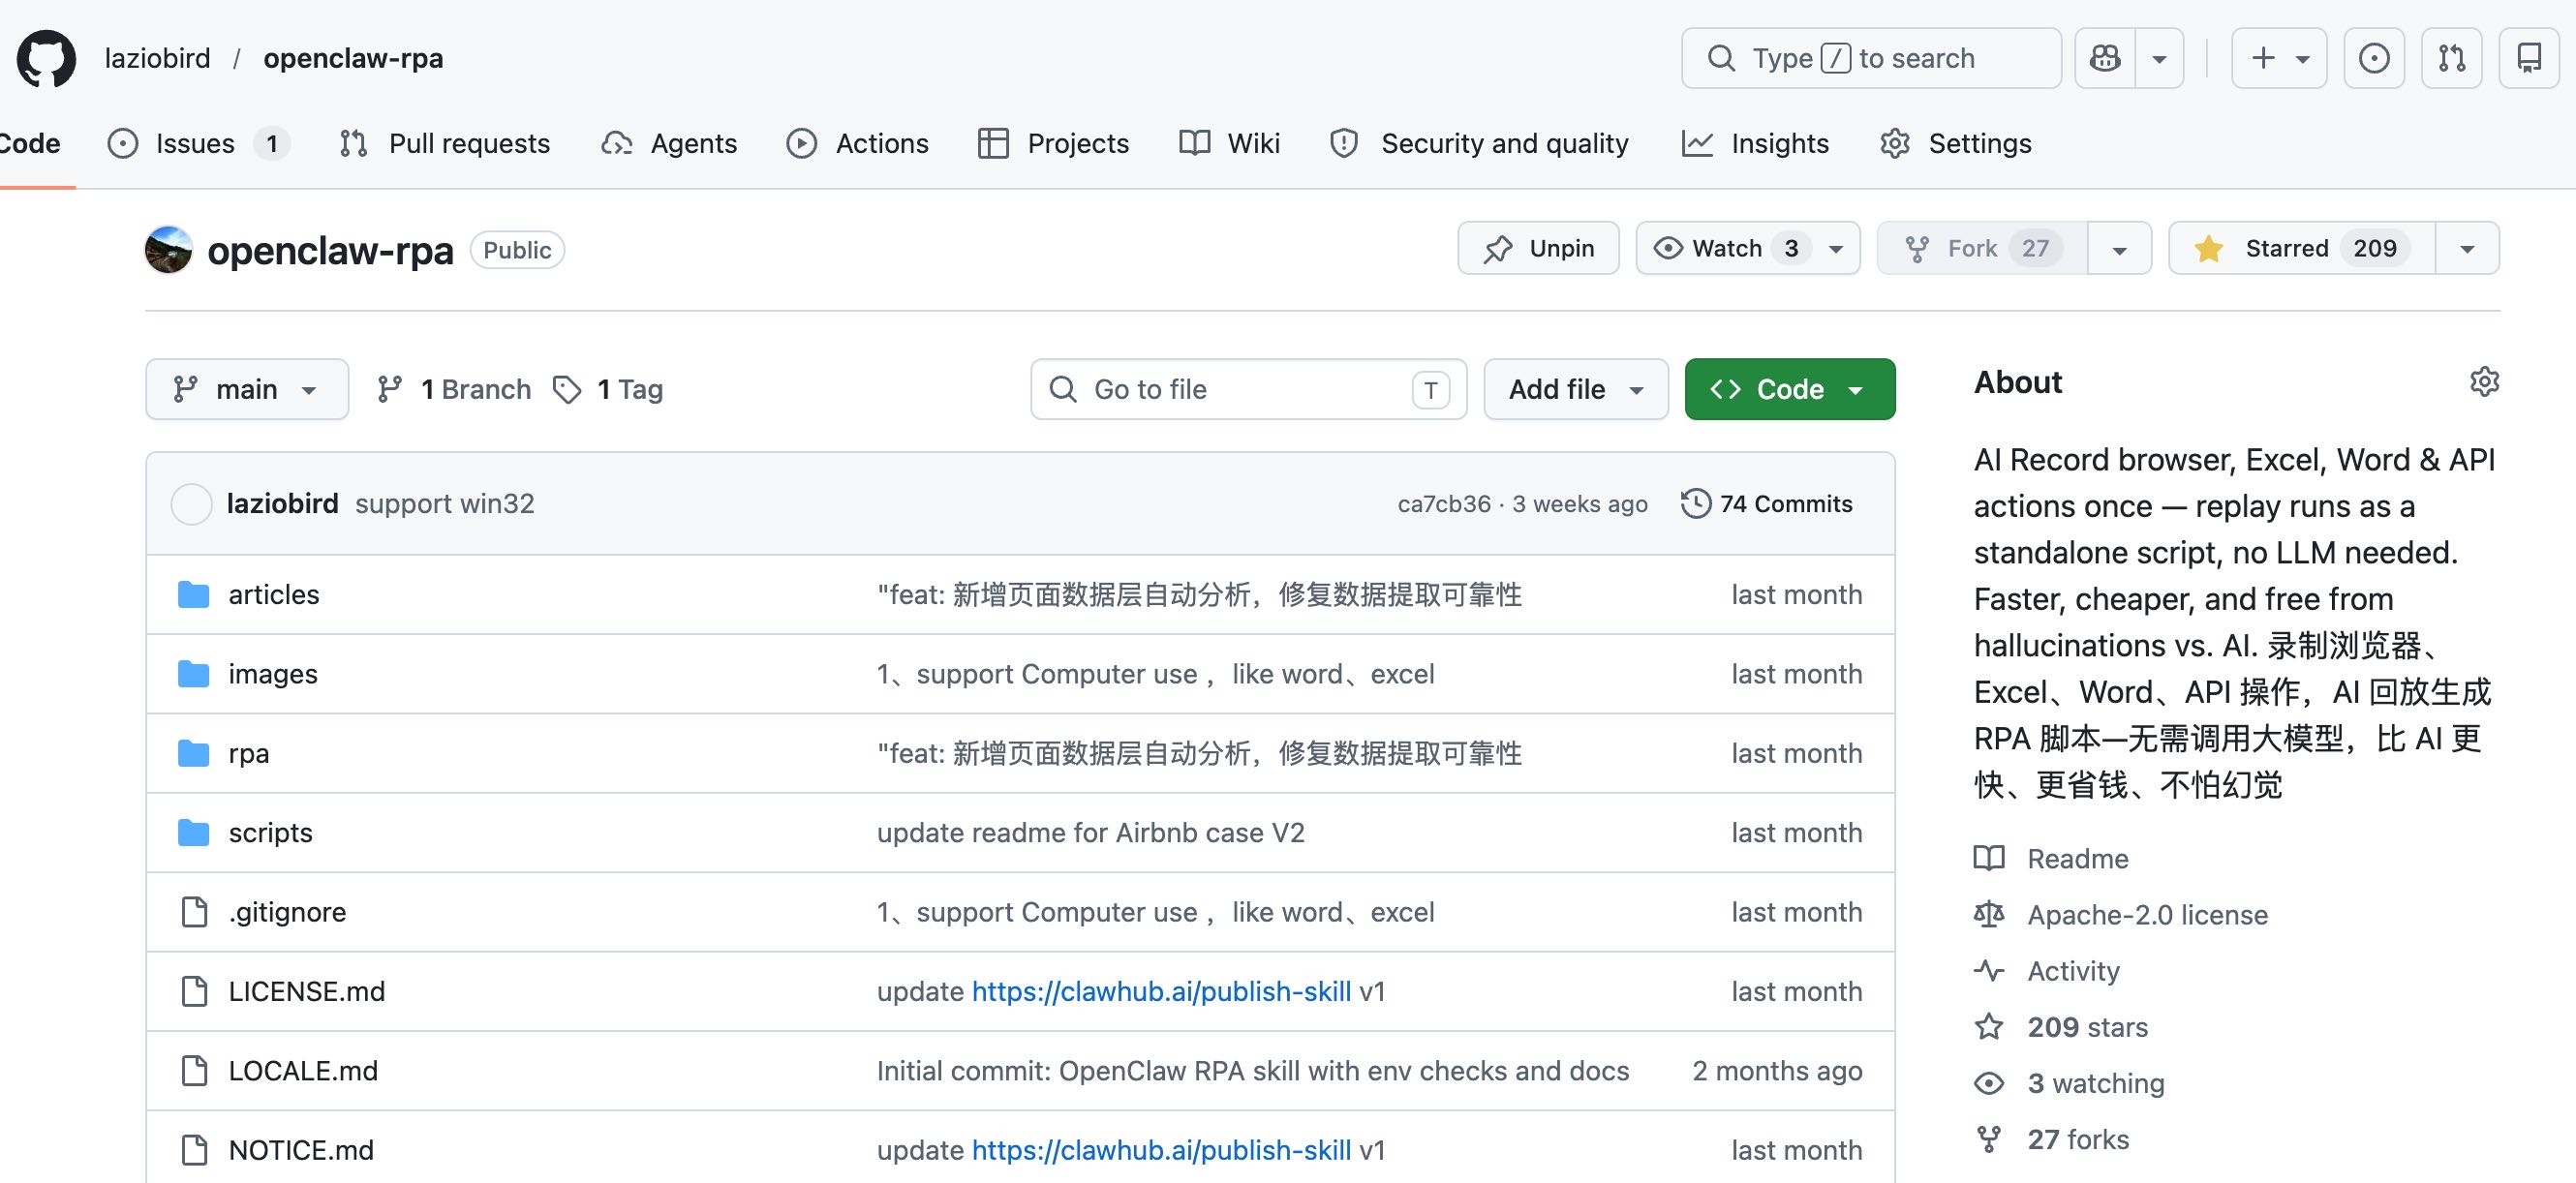Open the 'Initial commit: OpenClaw RPA skill' commit message
2576x1183 pixels.
pos(1253,1071)
